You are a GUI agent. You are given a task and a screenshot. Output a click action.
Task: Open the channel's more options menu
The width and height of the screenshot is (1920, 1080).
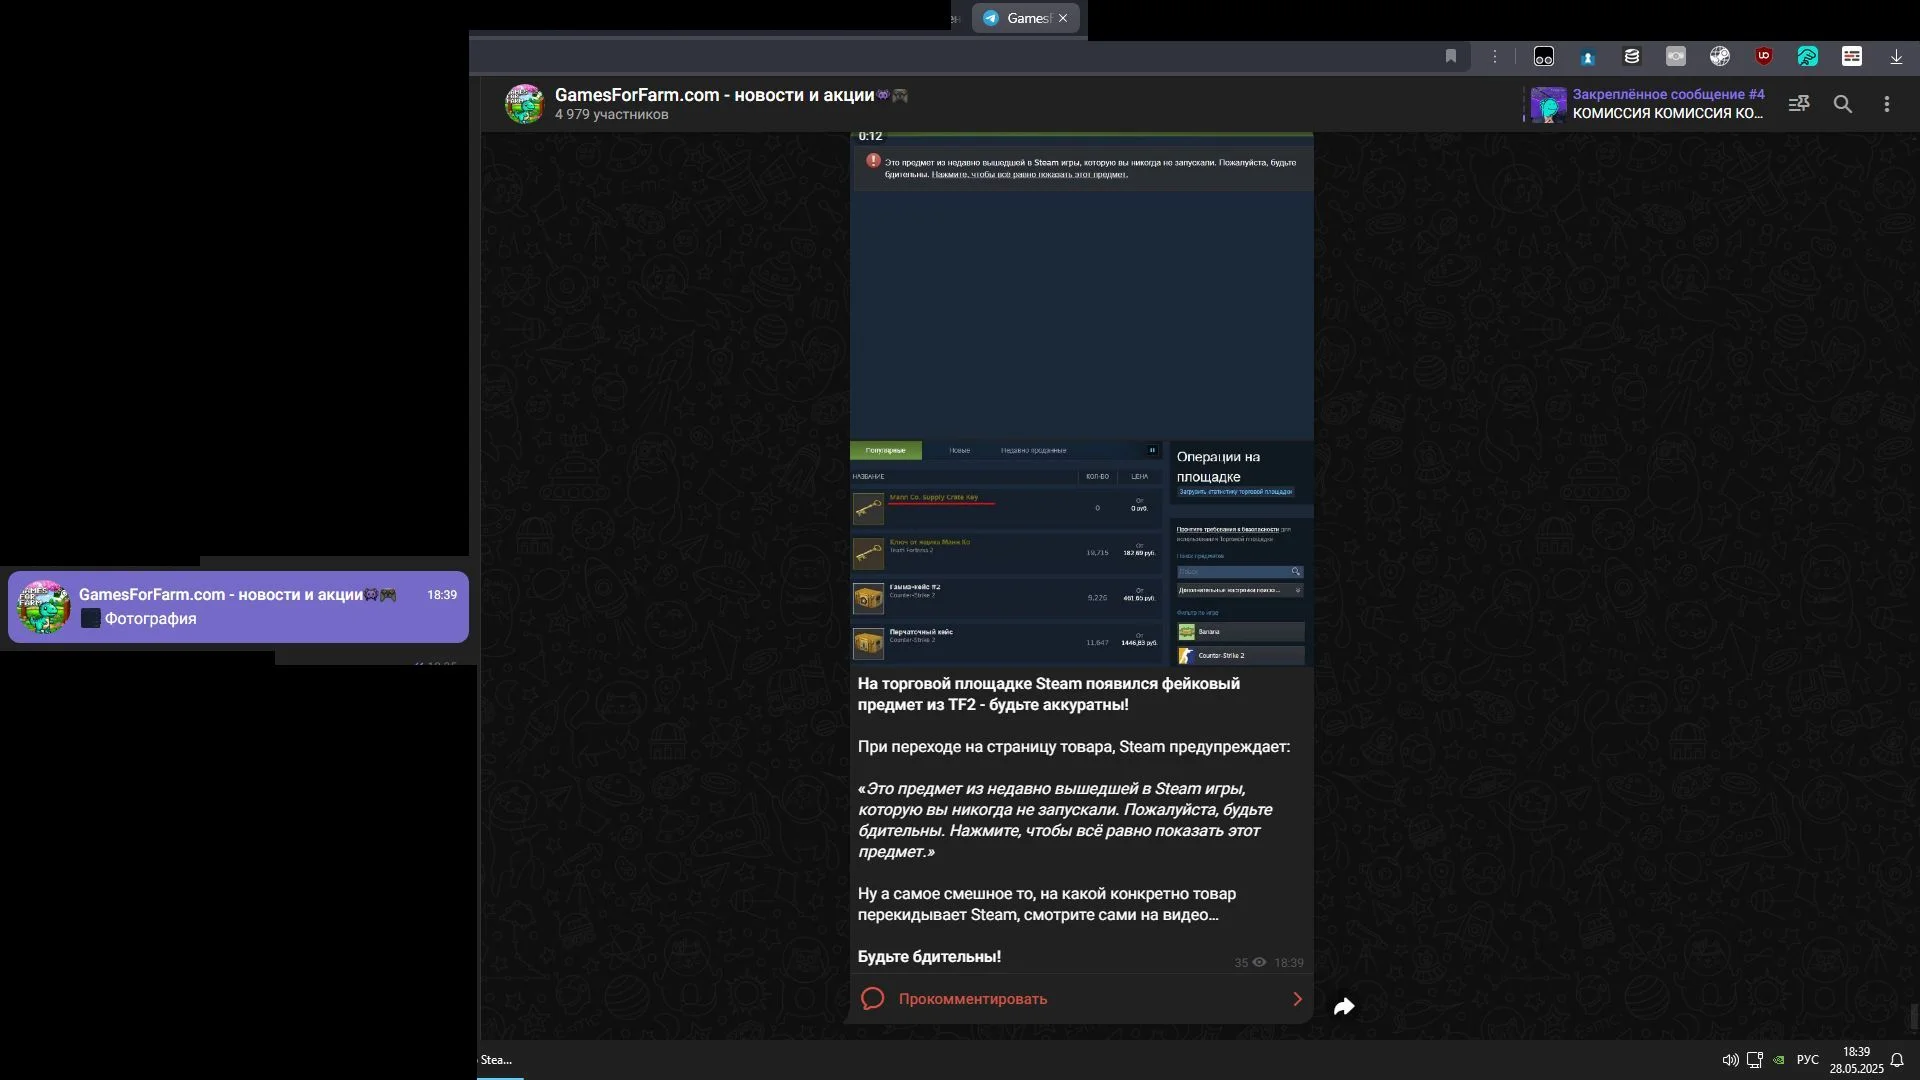point(1887,104)
